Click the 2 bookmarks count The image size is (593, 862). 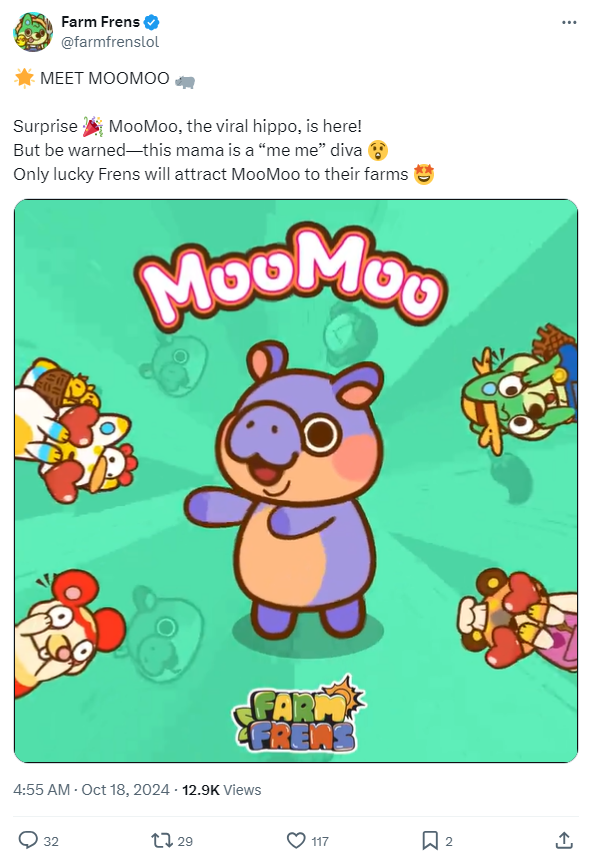[x=449, y=841]
